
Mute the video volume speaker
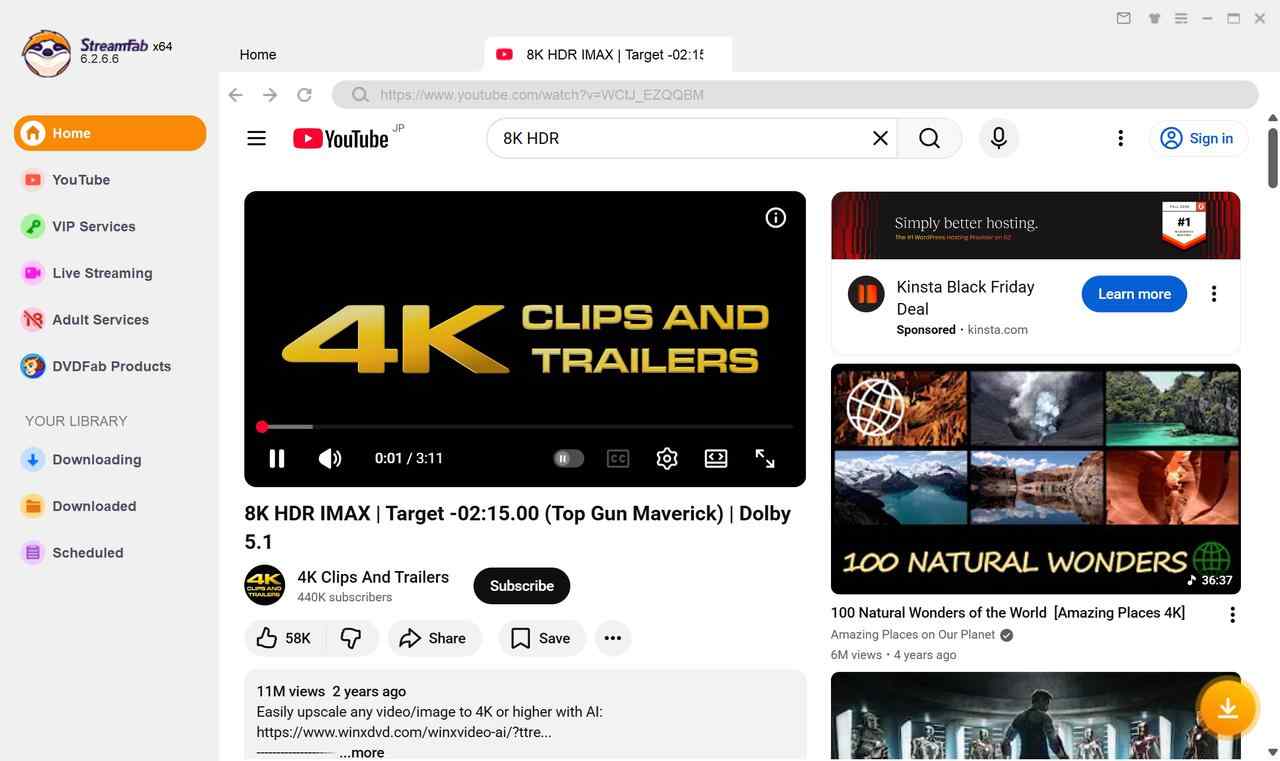click(329, 458)
